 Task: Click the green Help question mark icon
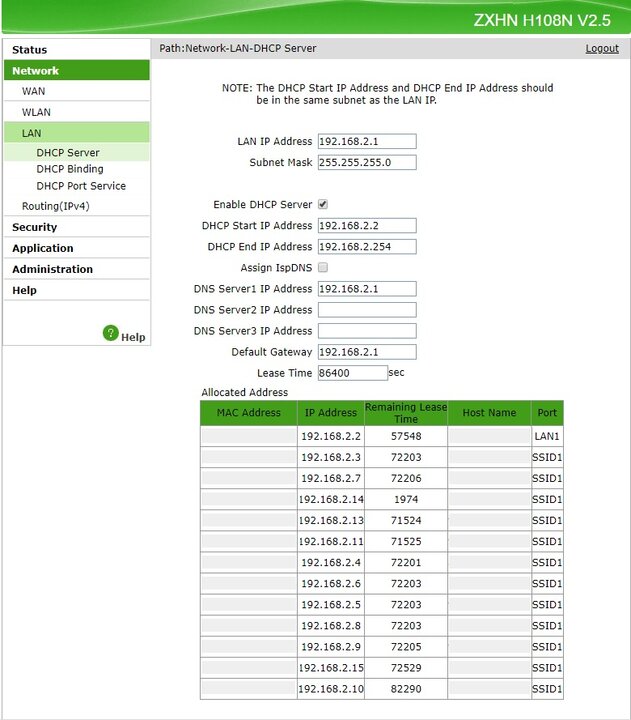pyautogui.click(x=111, y=333)
